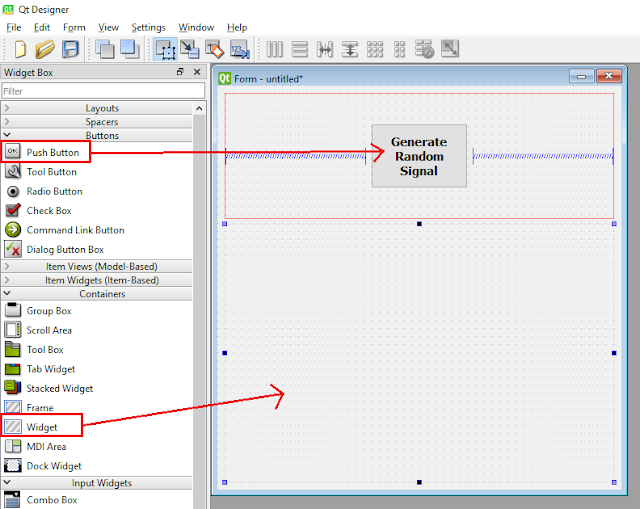Image resolution: width=640 pixels, height=509 pixels.
Task: Save the form using floppy disk icon
Action: coord(70,49)
